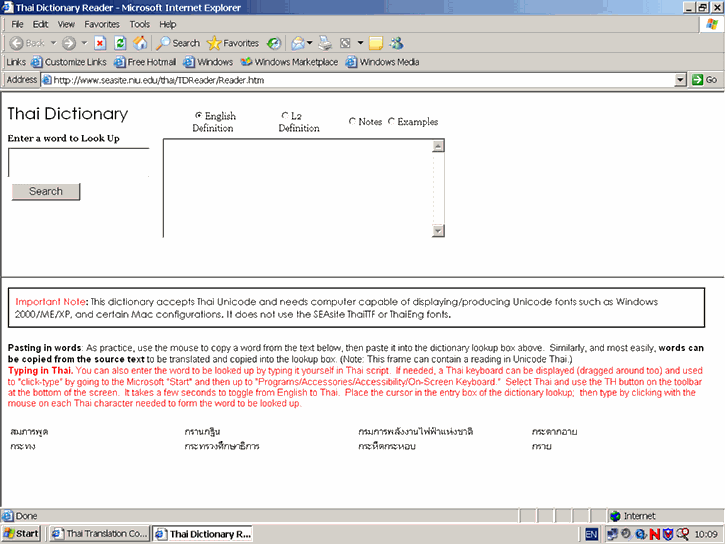The image size is (725, 544).
Task: Click the Thai word กรมการพลังงานไฟฟ้าแห่งชาติ
Action: (416, 432)
